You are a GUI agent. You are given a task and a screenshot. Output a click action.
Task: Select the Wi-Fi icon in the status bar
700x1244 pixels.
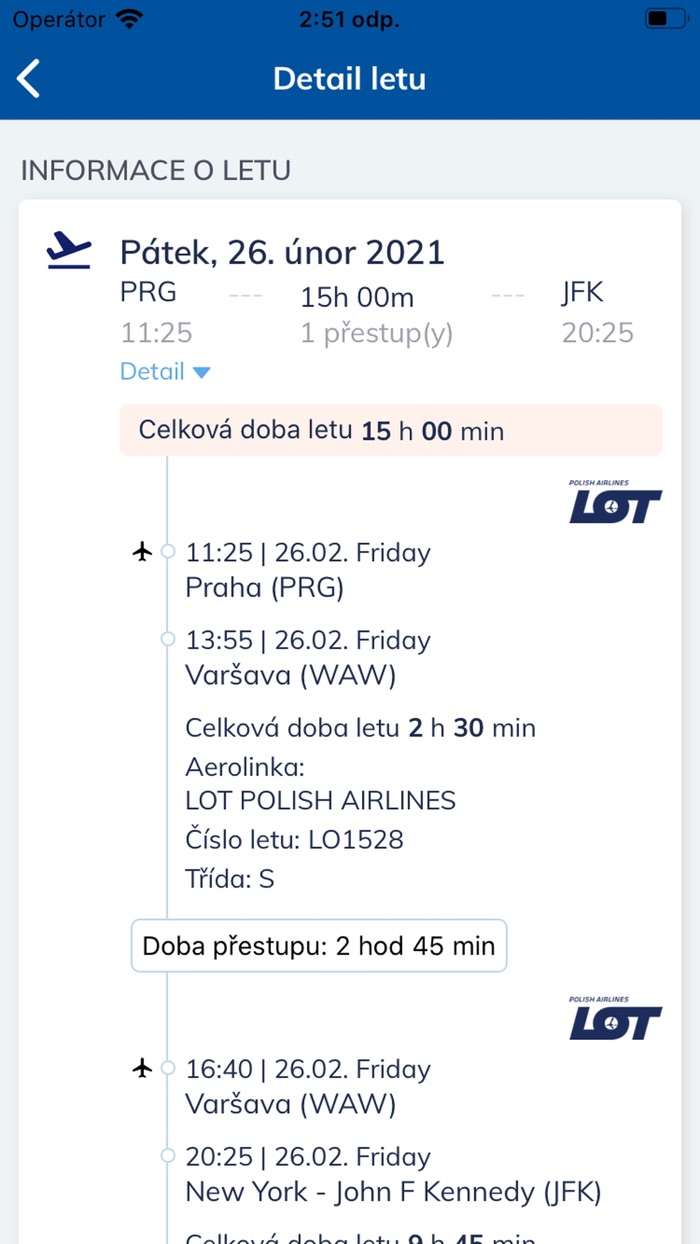pos(129,17)
